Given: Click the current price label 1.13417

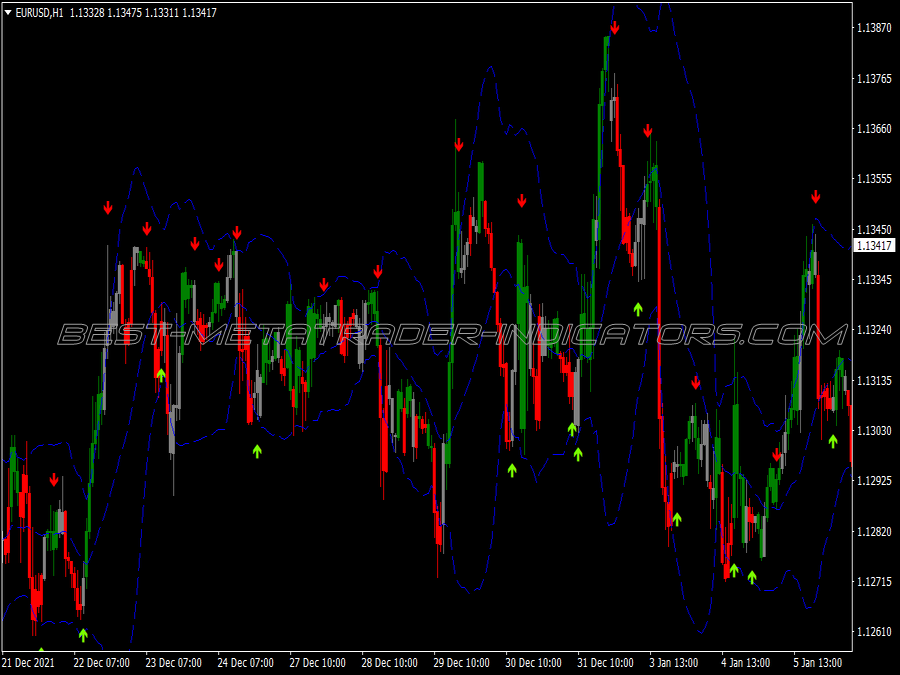Looking at the screenshot, I should 874,246.
